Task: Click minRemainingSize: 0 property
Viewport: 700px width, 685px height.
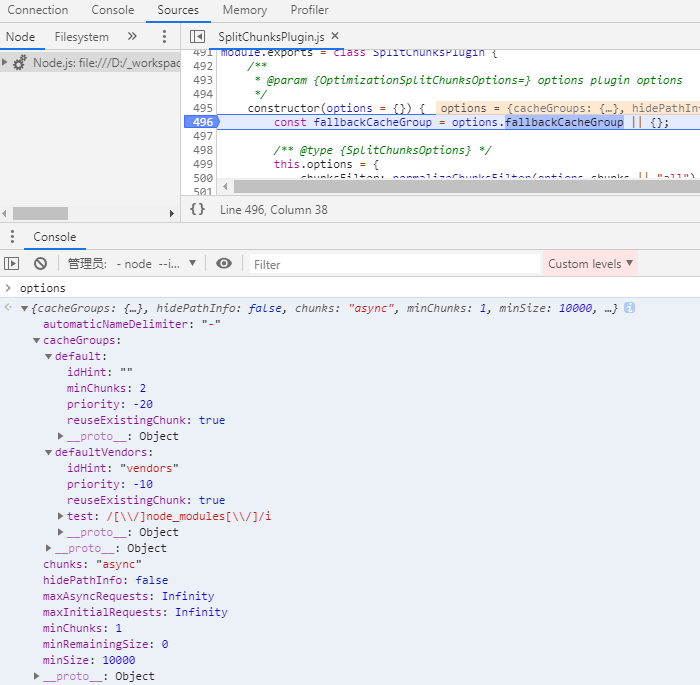Action: tap(105, 644)
